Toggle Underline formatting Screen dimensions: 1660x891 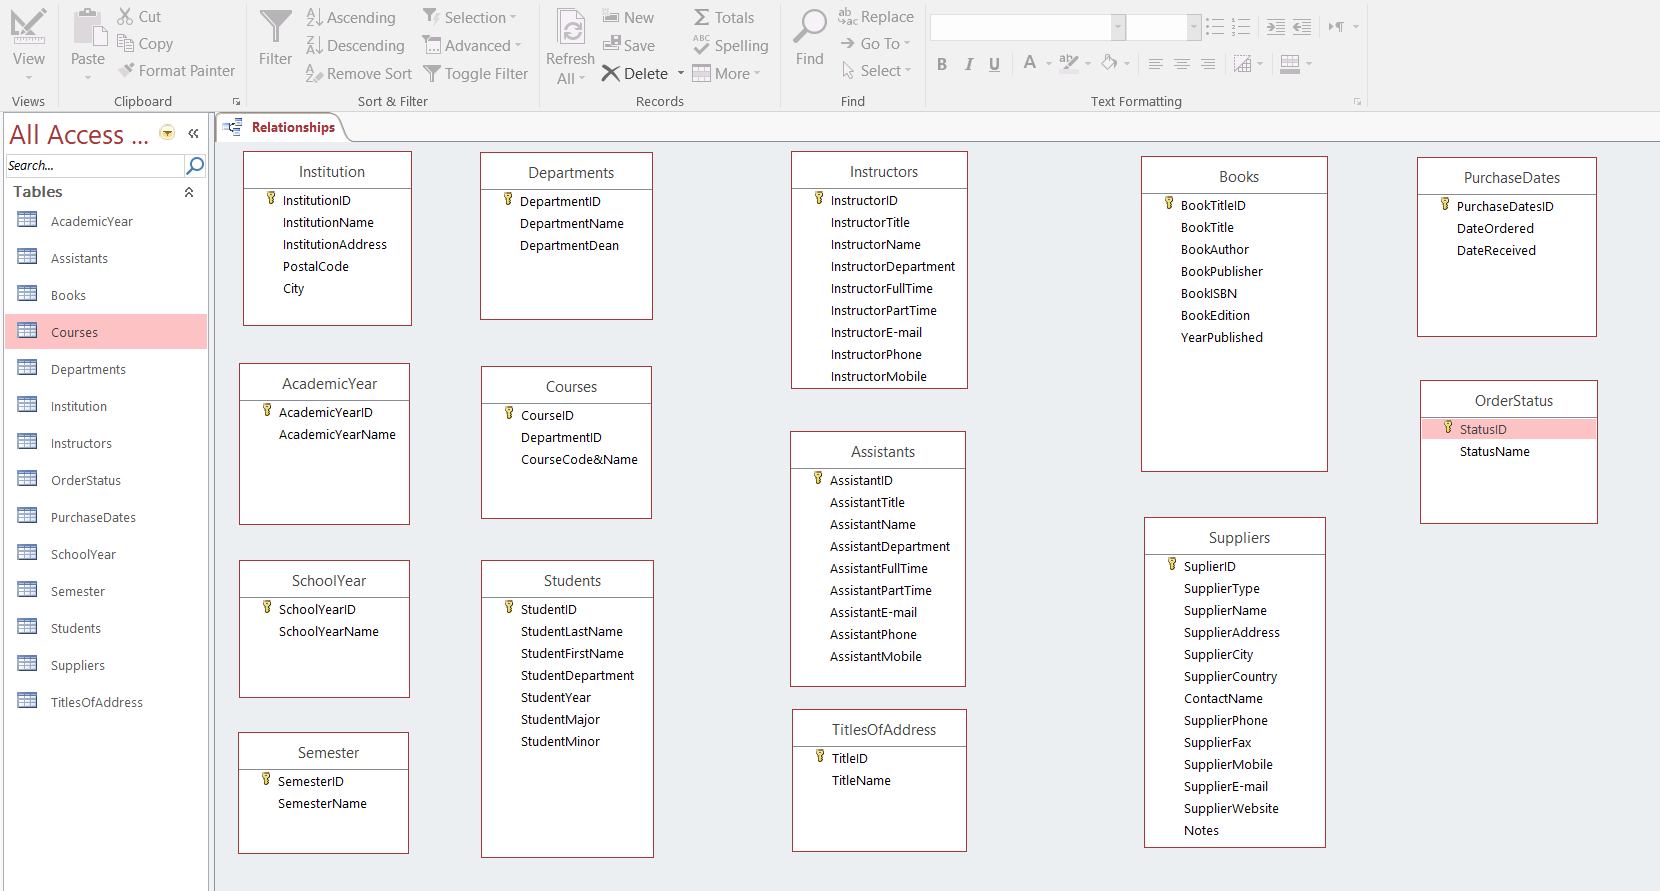(994, 64)
